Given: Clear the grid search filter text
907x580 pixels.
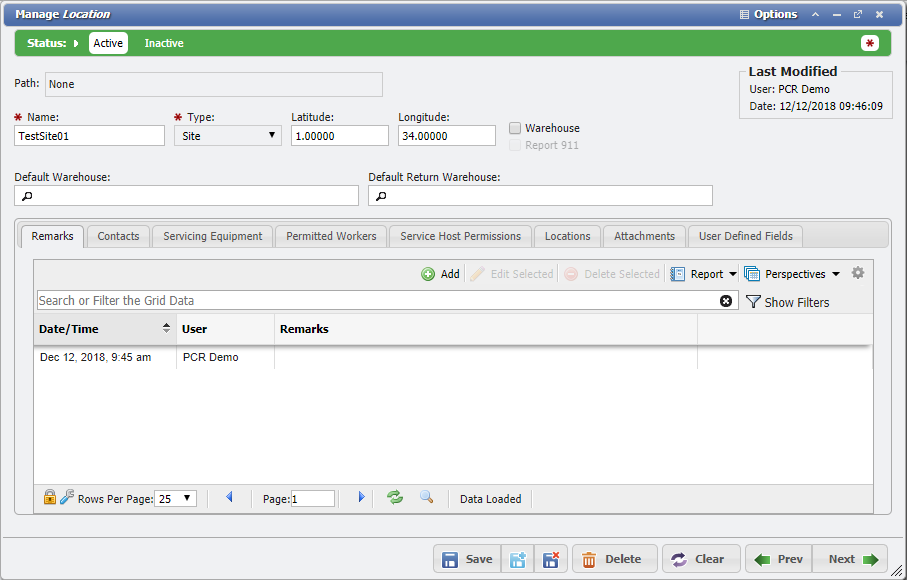Looking at the screenshot, I should tap(726, 301).
